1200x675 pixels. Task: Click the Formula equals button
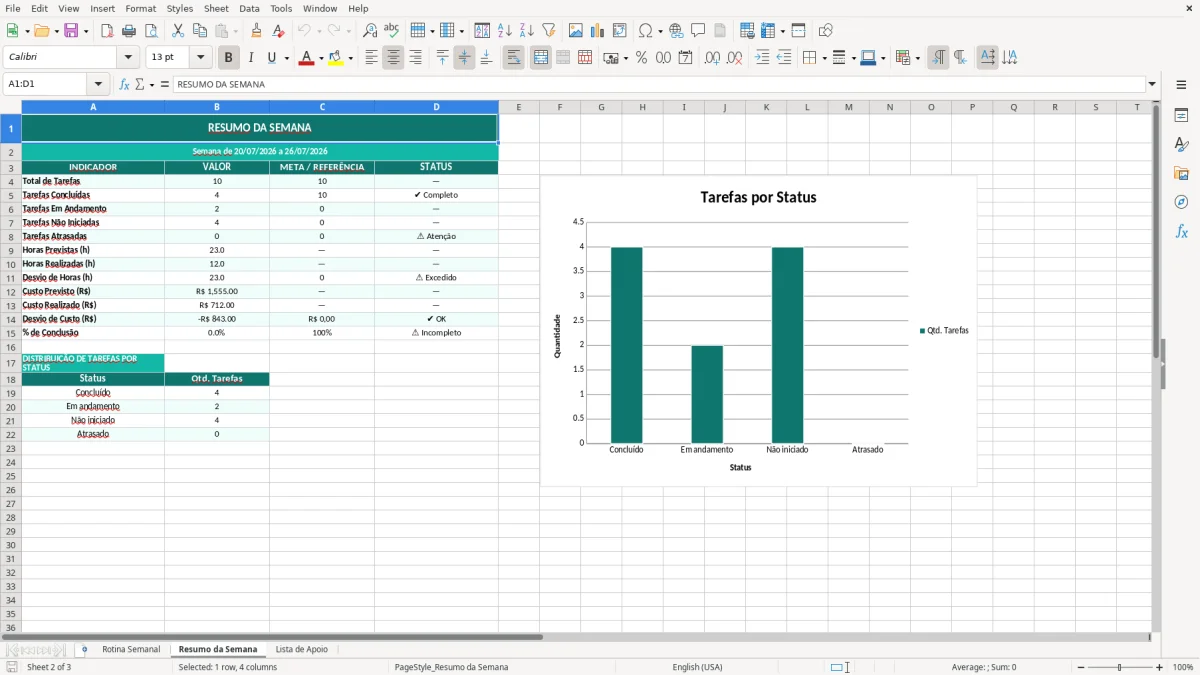point(165,84)
